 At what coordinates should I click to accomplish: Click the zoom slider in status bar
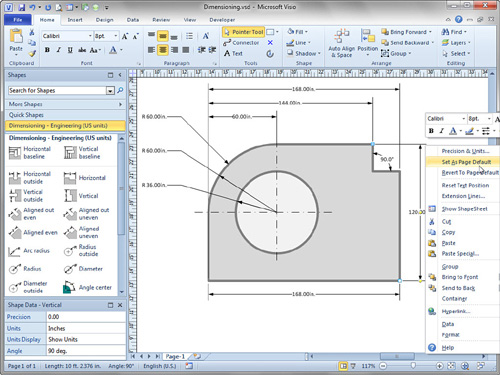pyautogui.click(x=413, y=366)
